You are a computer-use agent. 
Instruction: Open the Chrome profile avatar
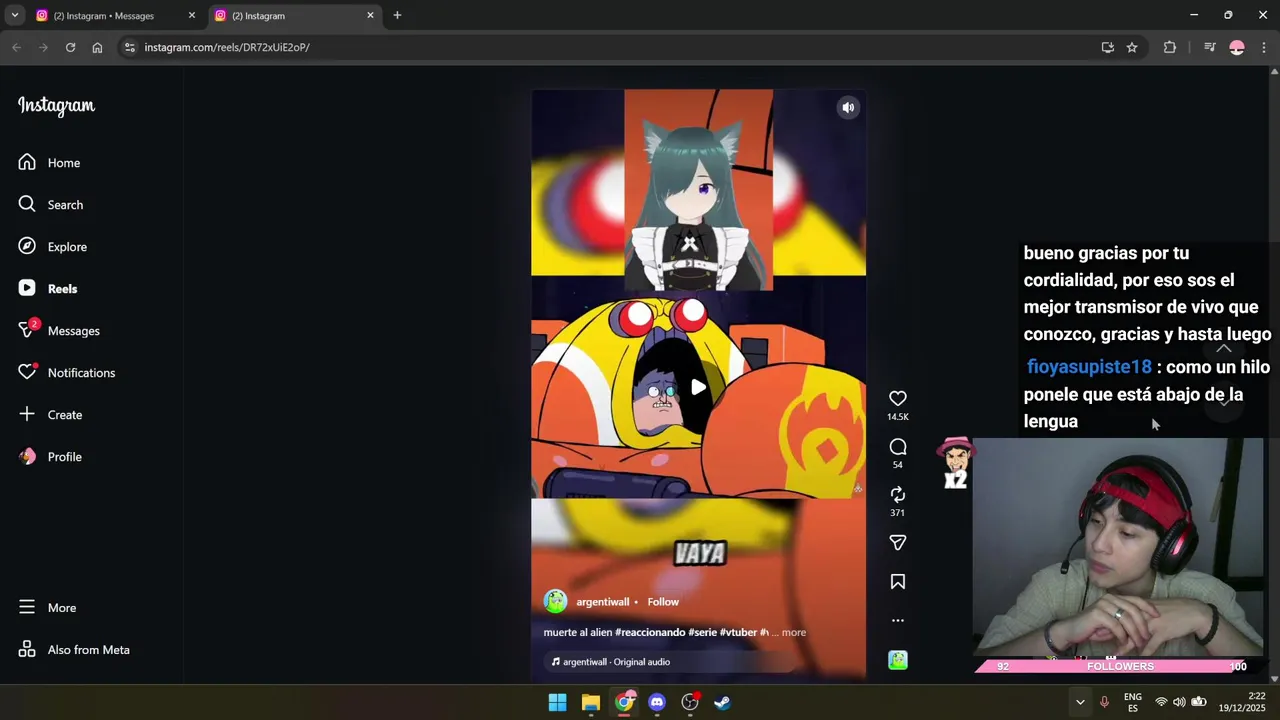coord(1237,47)
